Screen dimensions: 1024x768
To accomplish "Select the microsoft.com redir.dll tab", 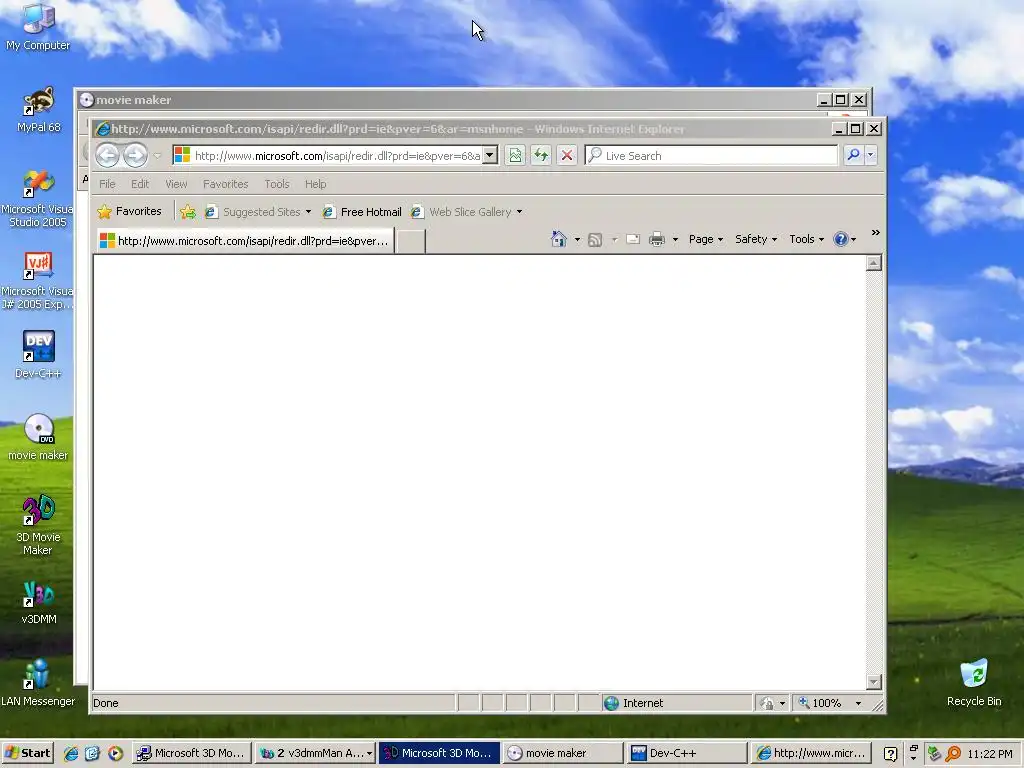I will pyautogui.click(x=245, y=241).
